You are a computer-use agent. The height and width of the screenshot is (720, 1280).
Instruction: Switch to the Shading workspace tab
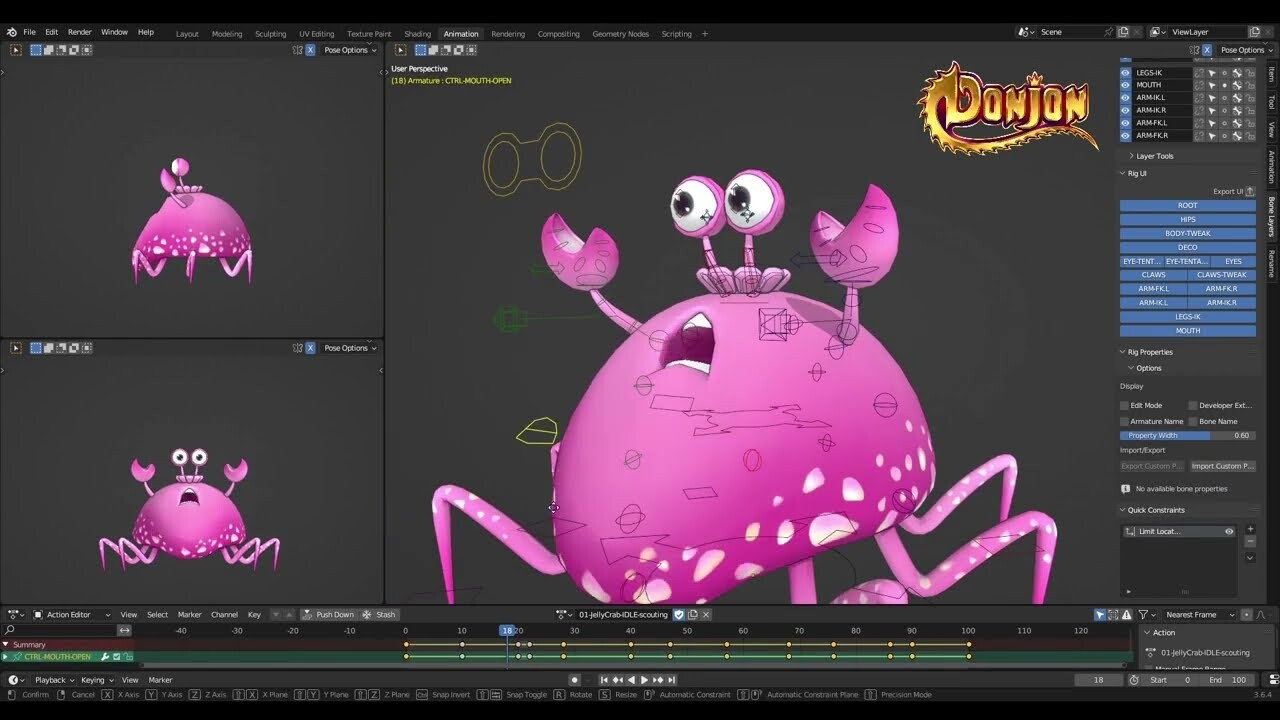pyautogui.click(x=417, y=33)
